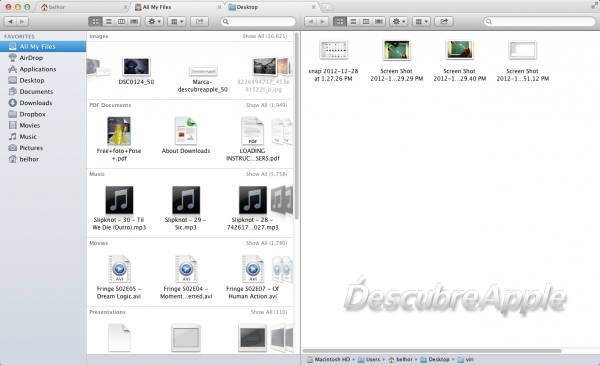
Task: Click Share button in right pane
Action: (x=444, y=21)
